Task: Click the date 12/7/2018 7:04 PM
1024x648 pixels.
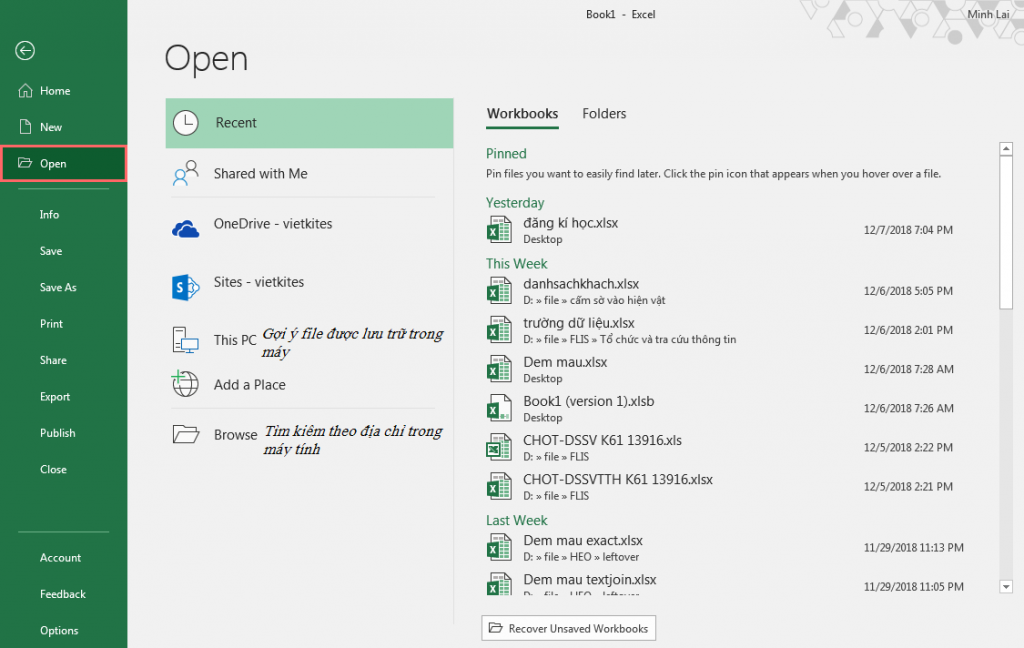Action: click(908, 230)
